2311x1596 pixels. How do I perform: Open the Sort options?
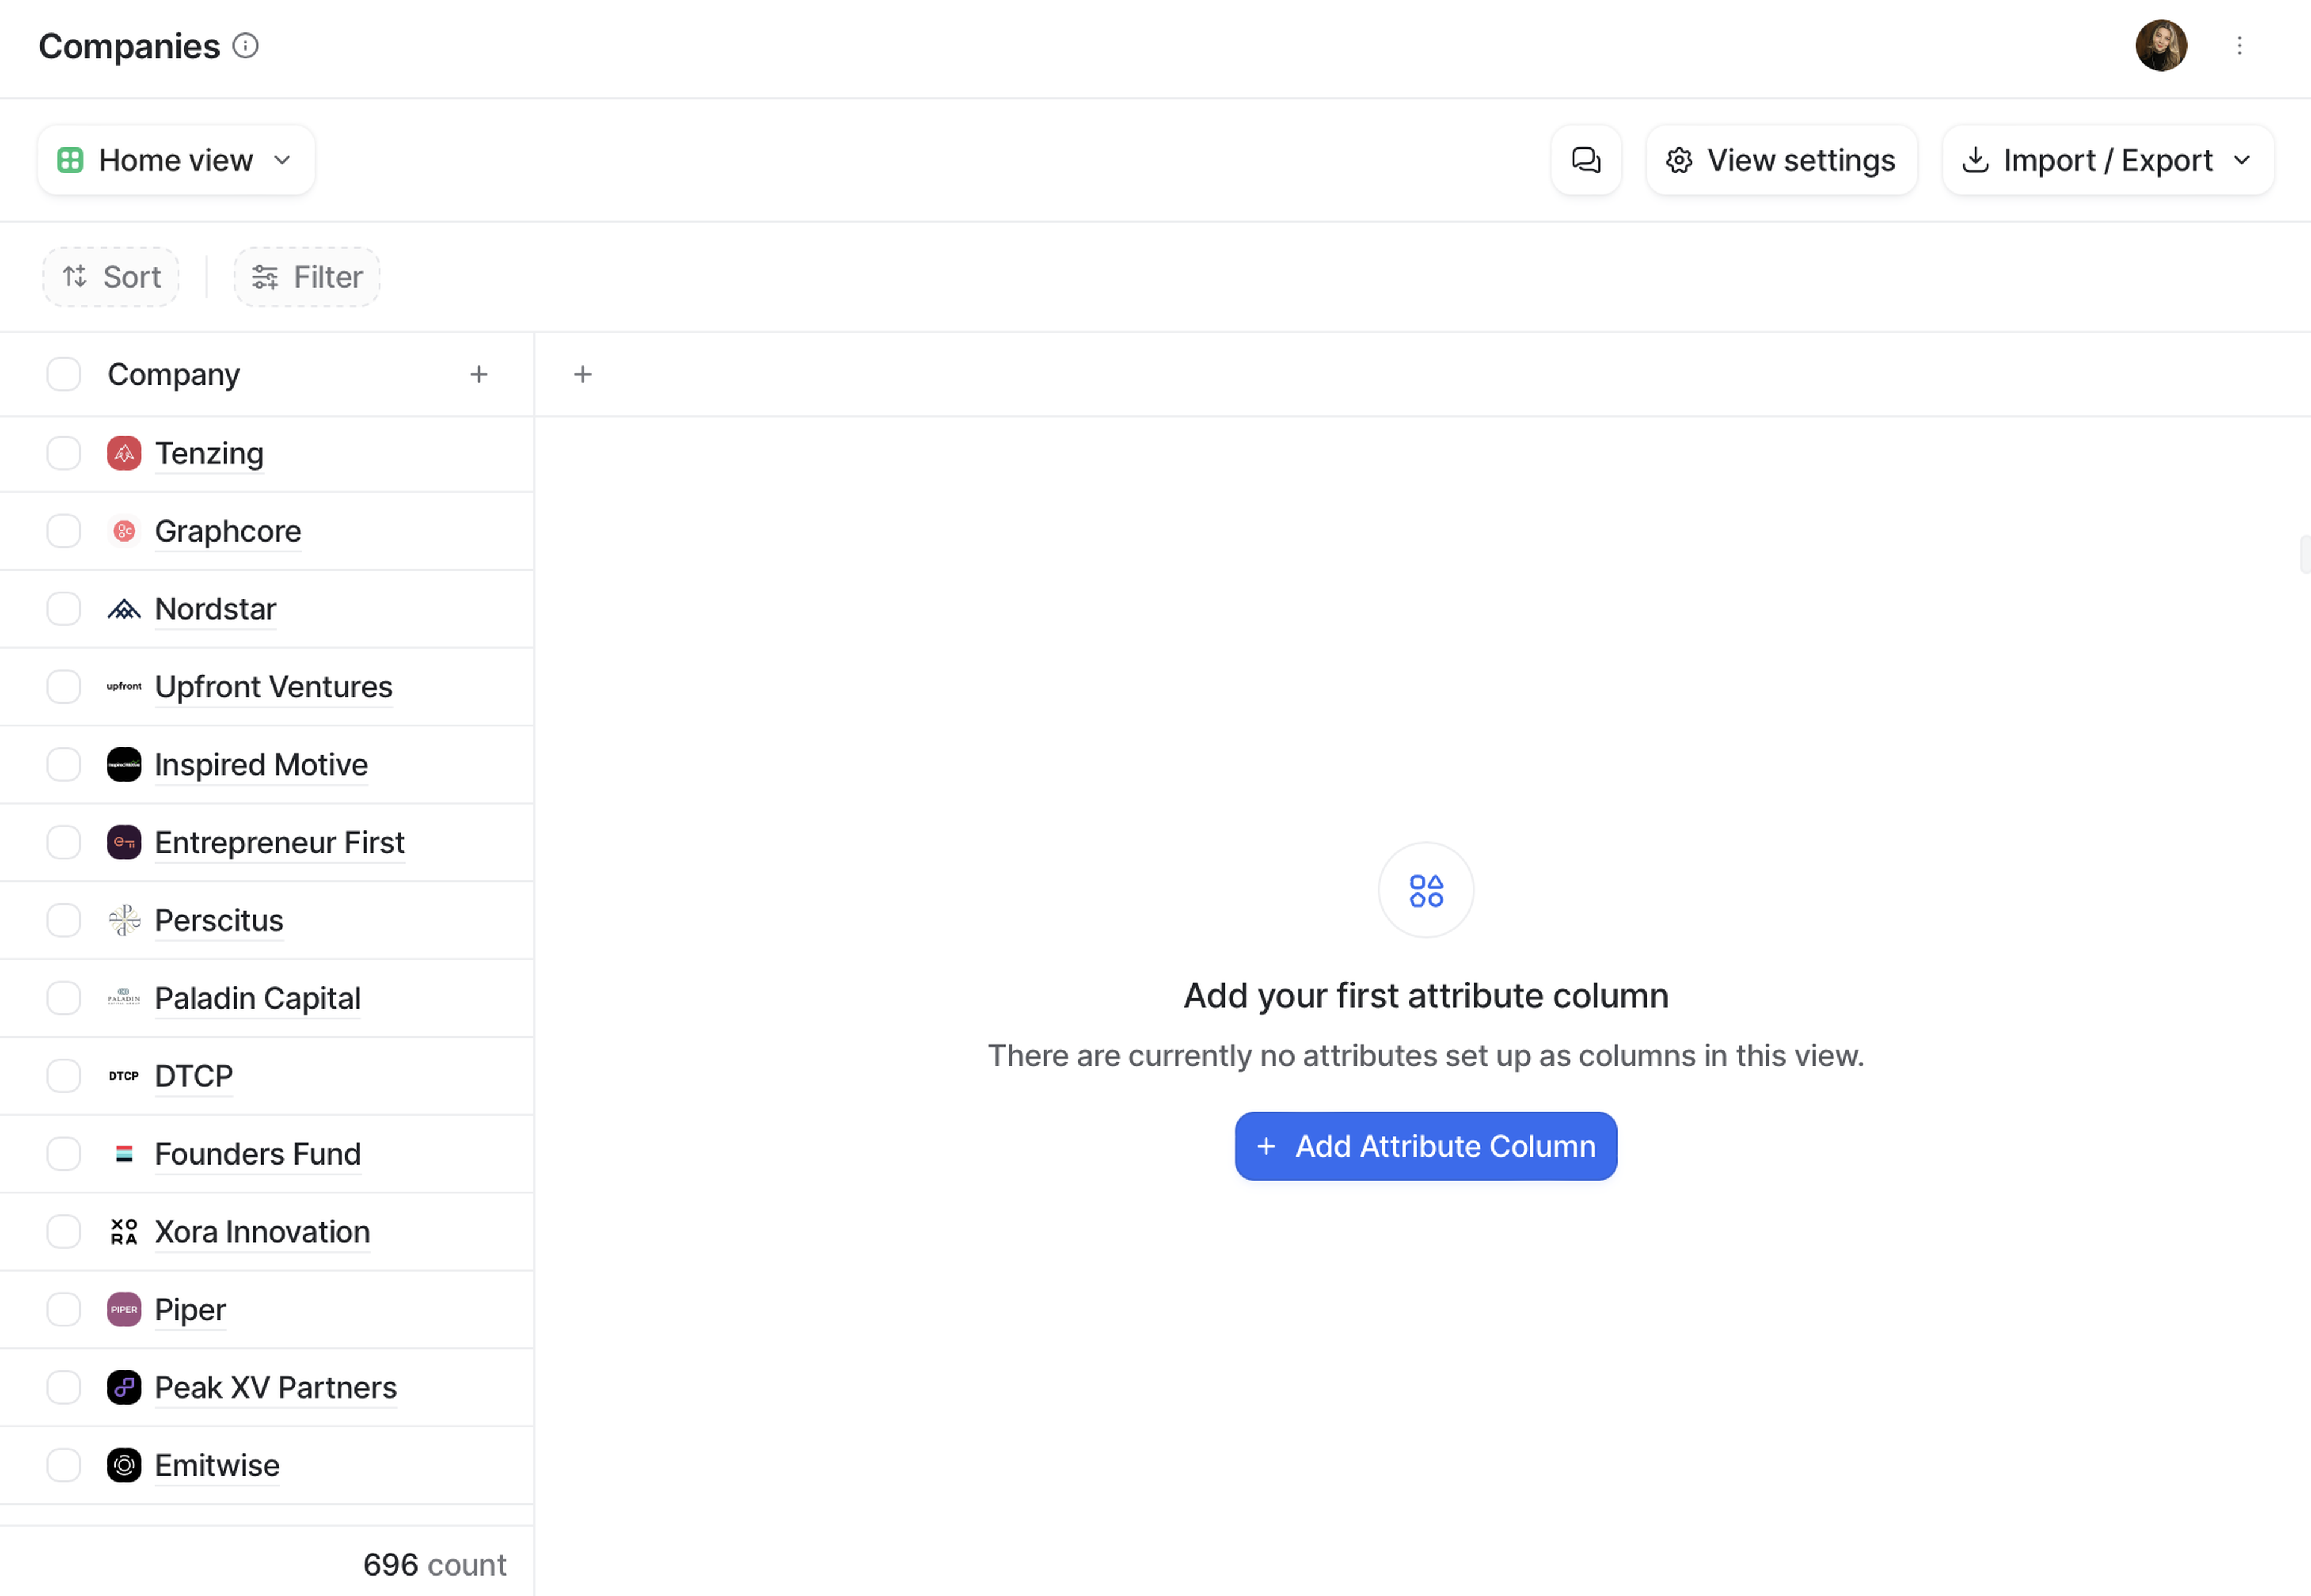tap(111, 277)
